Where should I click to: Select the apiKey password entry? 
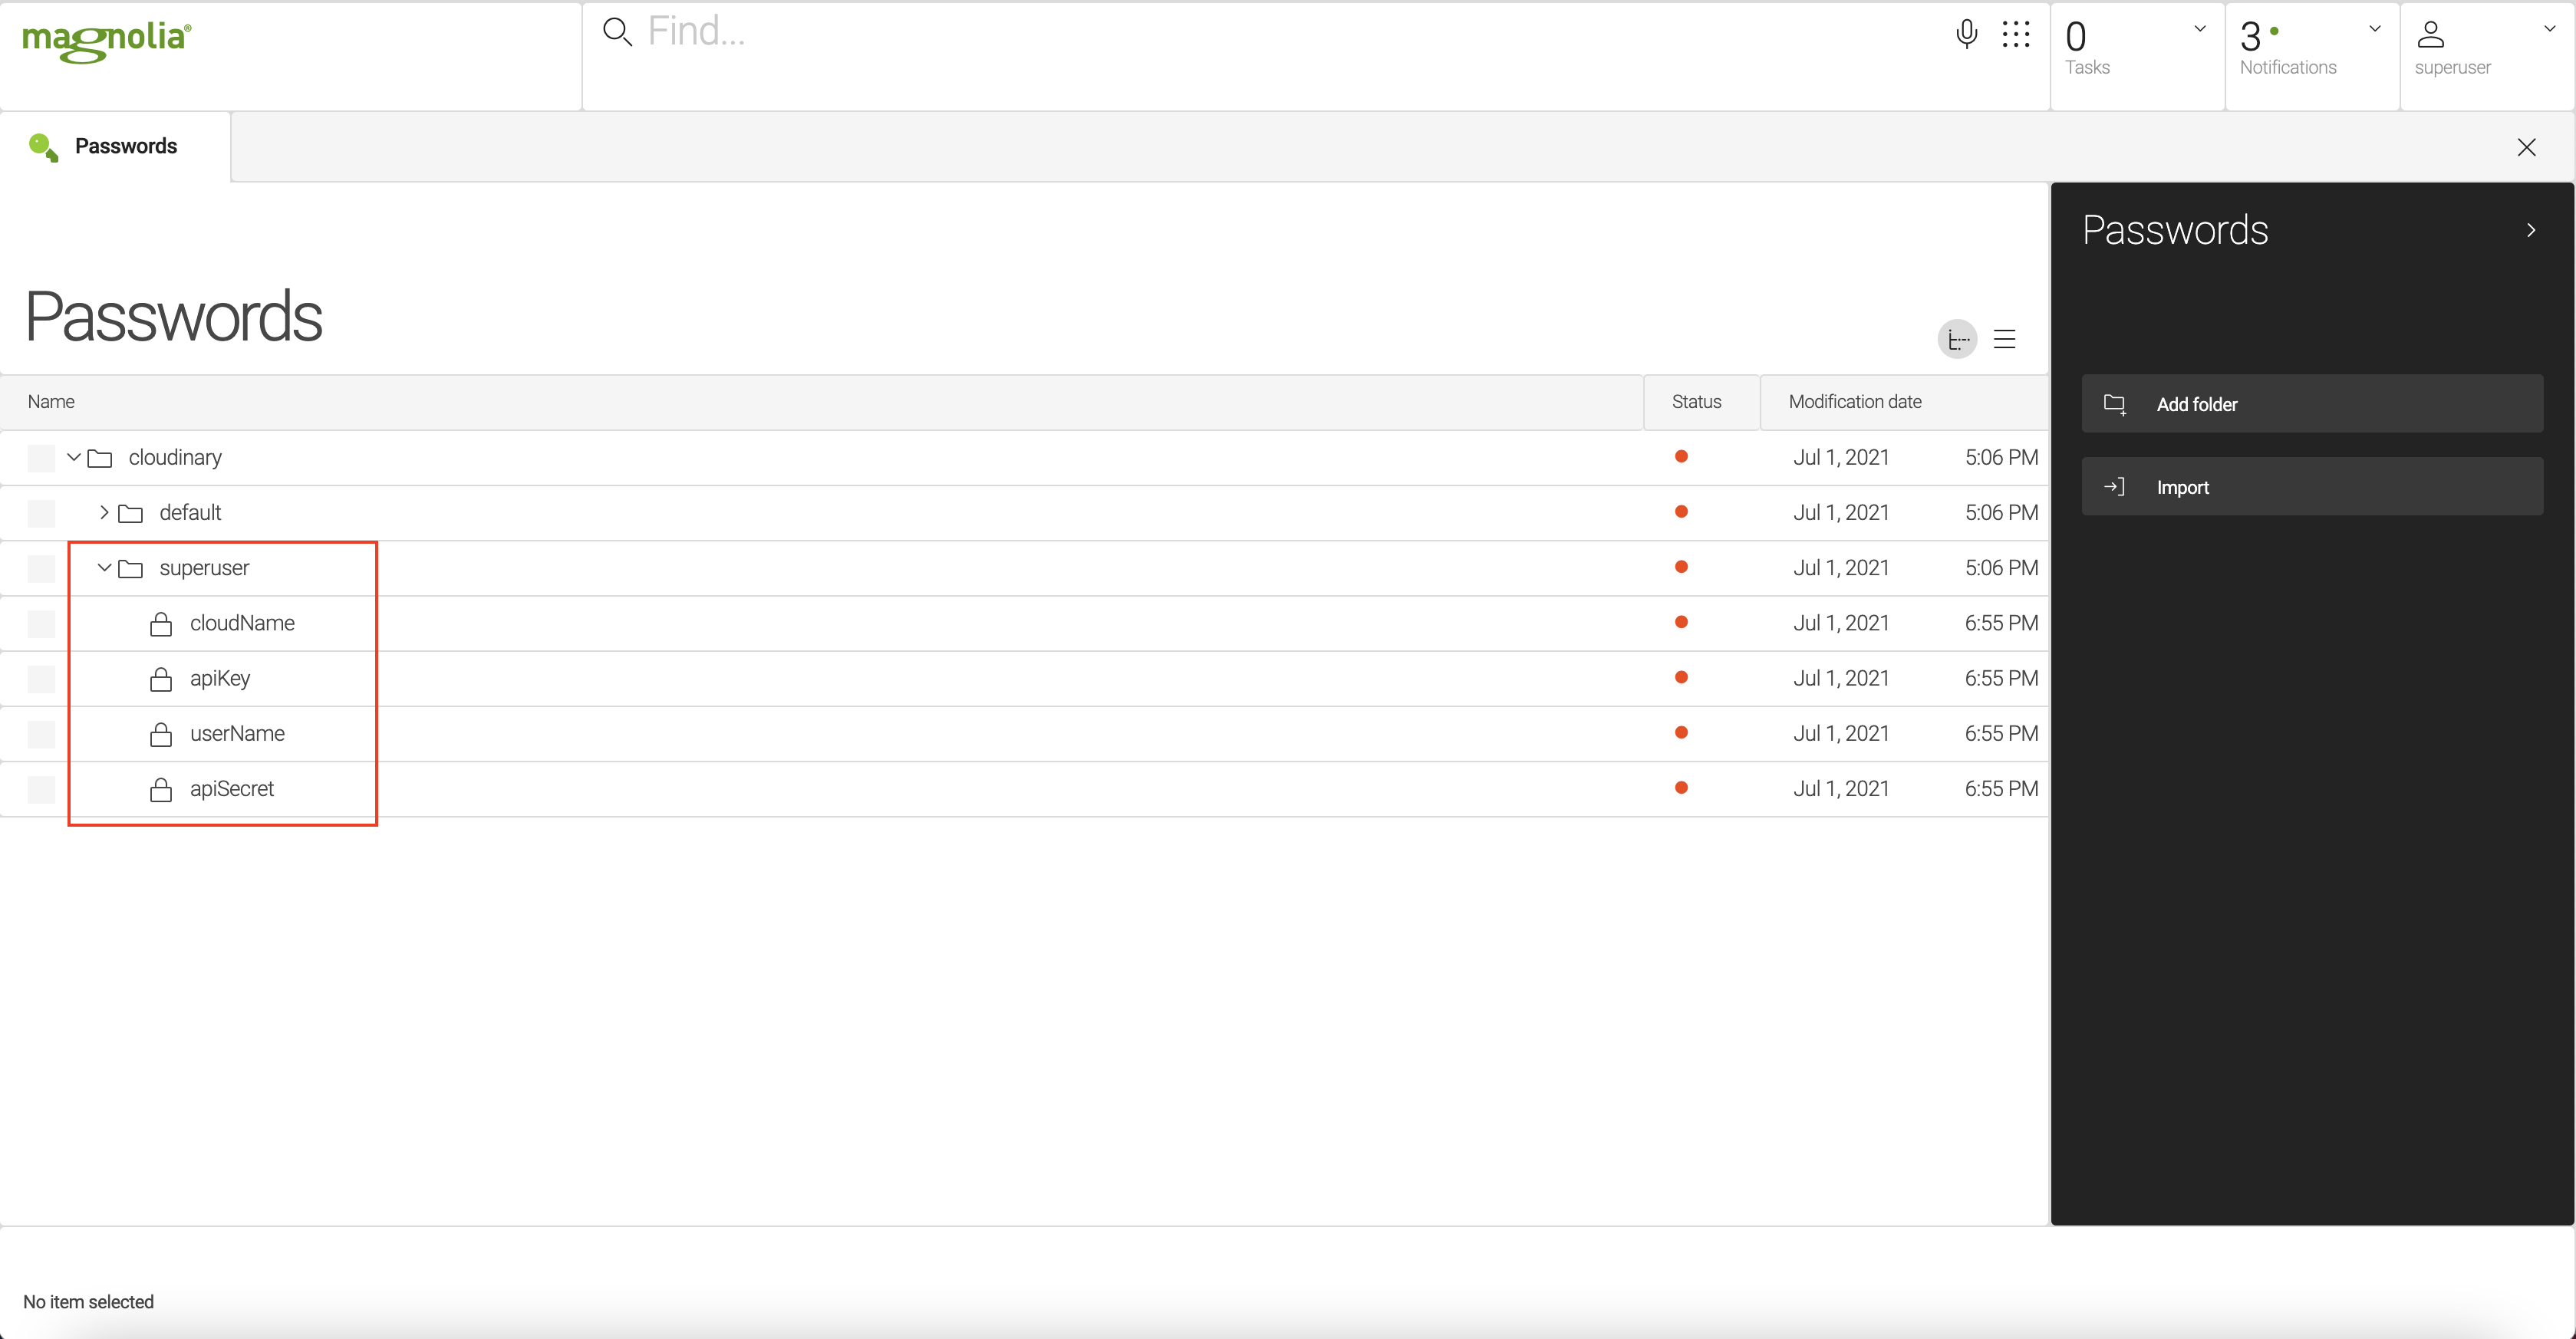220,679
